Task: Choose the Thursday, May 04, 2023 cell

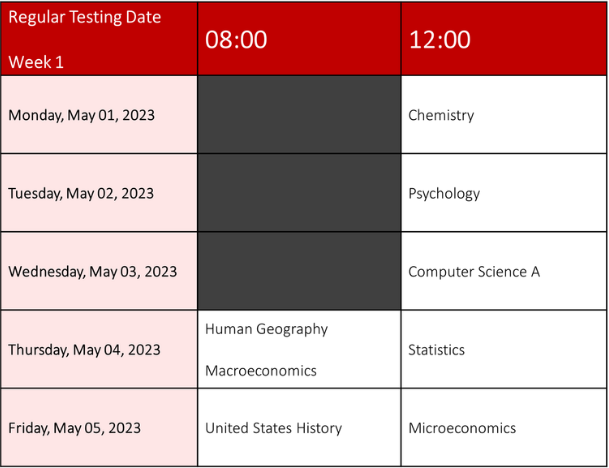Action: 84,350
